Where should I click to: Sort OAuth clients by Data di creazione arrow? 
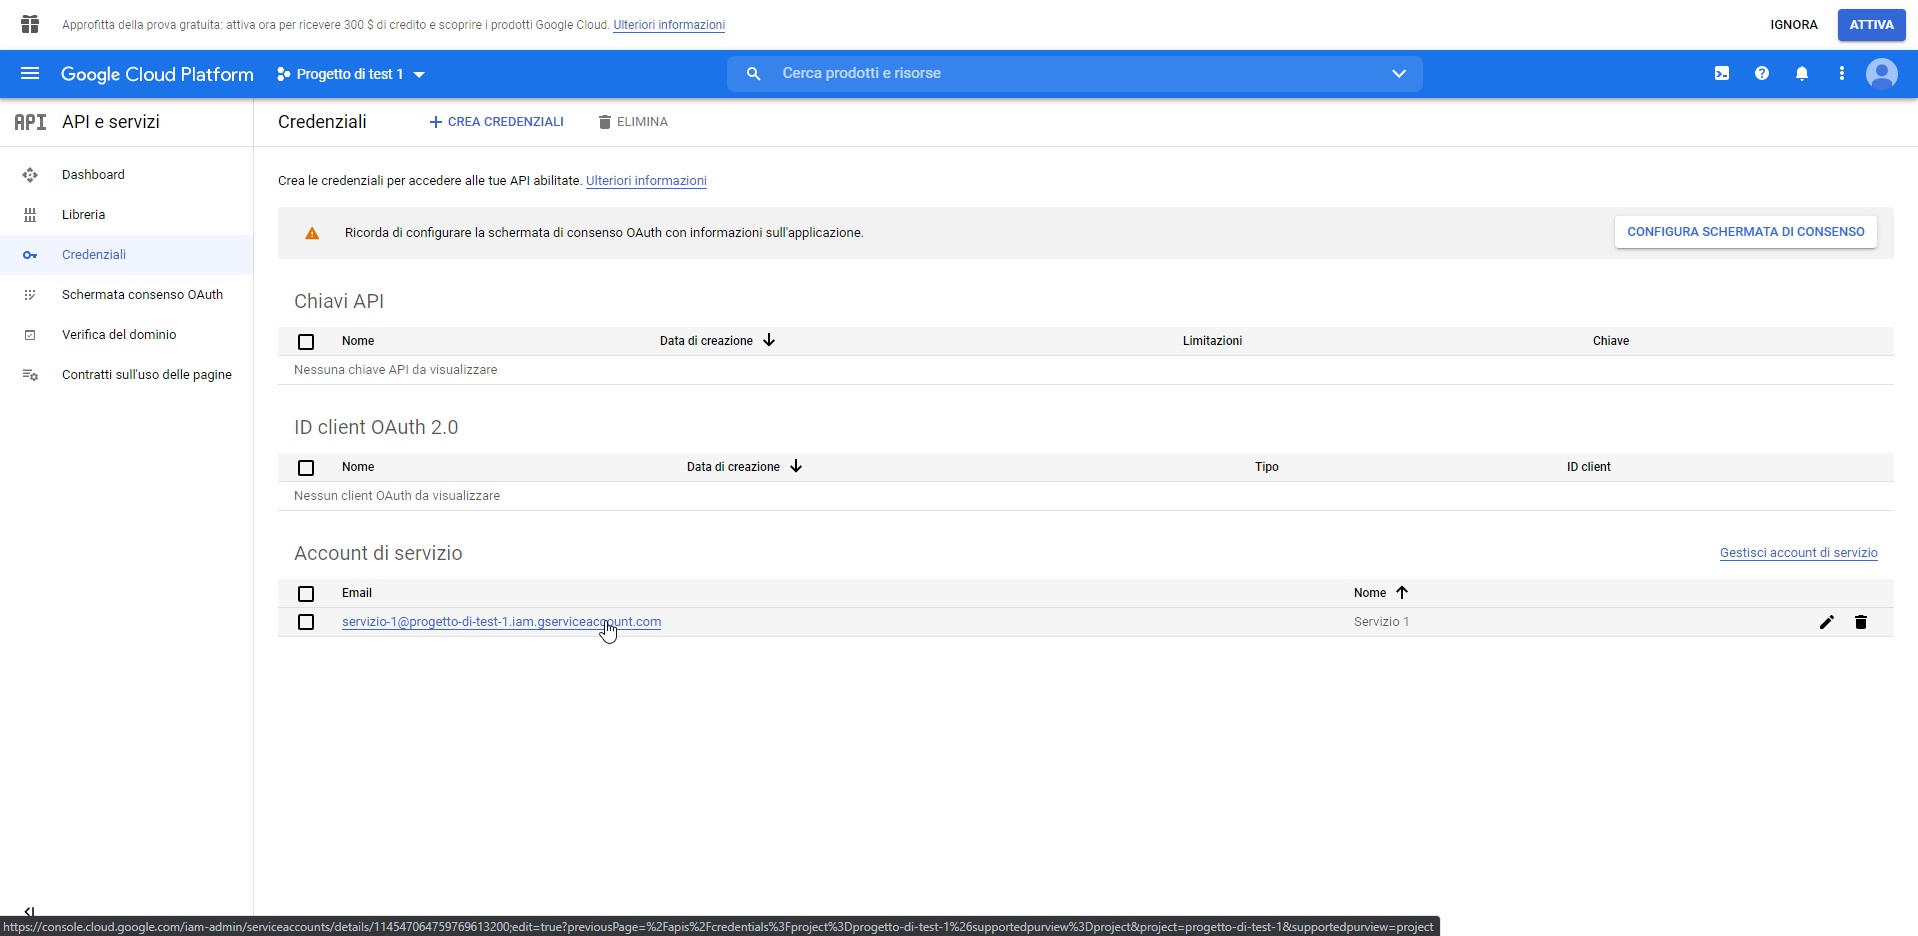(x=796, y=466)
